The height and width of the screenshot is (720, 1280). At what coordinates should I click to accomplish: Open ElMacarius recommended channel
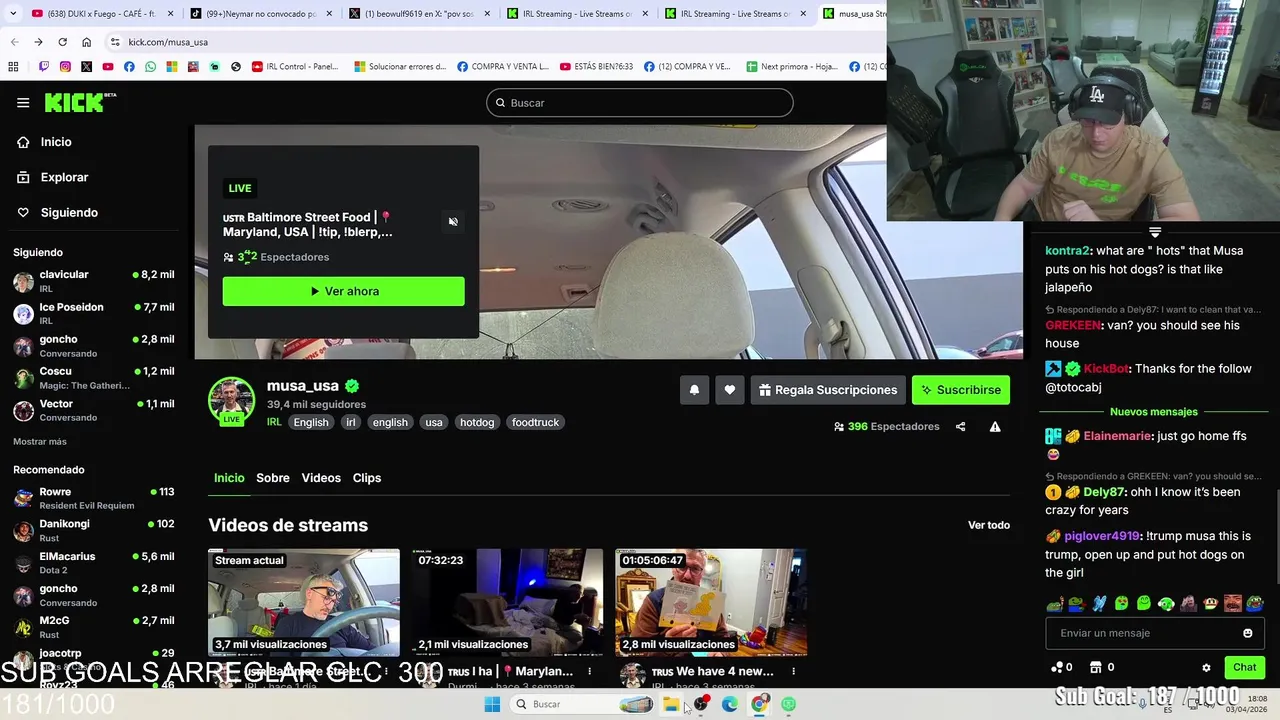point(93,563)
